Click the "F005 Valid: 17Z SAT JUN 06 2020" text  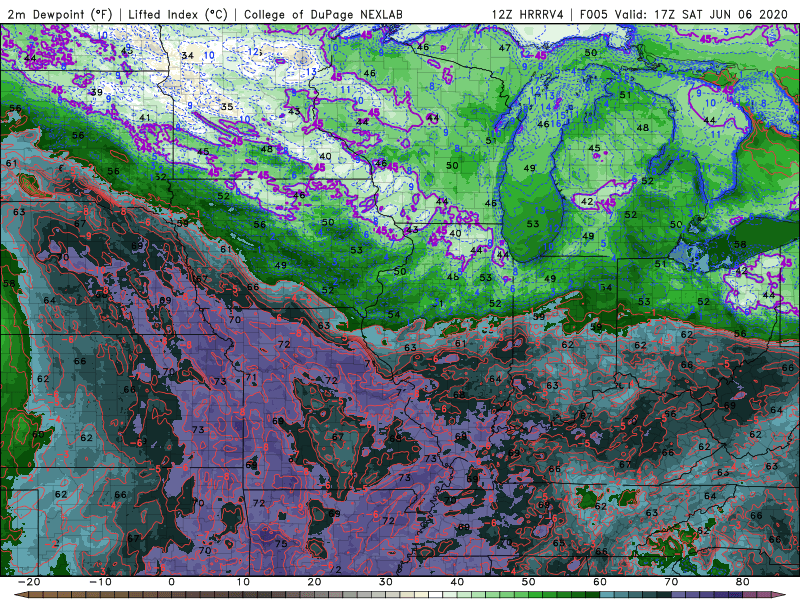(x=684, y=15)
